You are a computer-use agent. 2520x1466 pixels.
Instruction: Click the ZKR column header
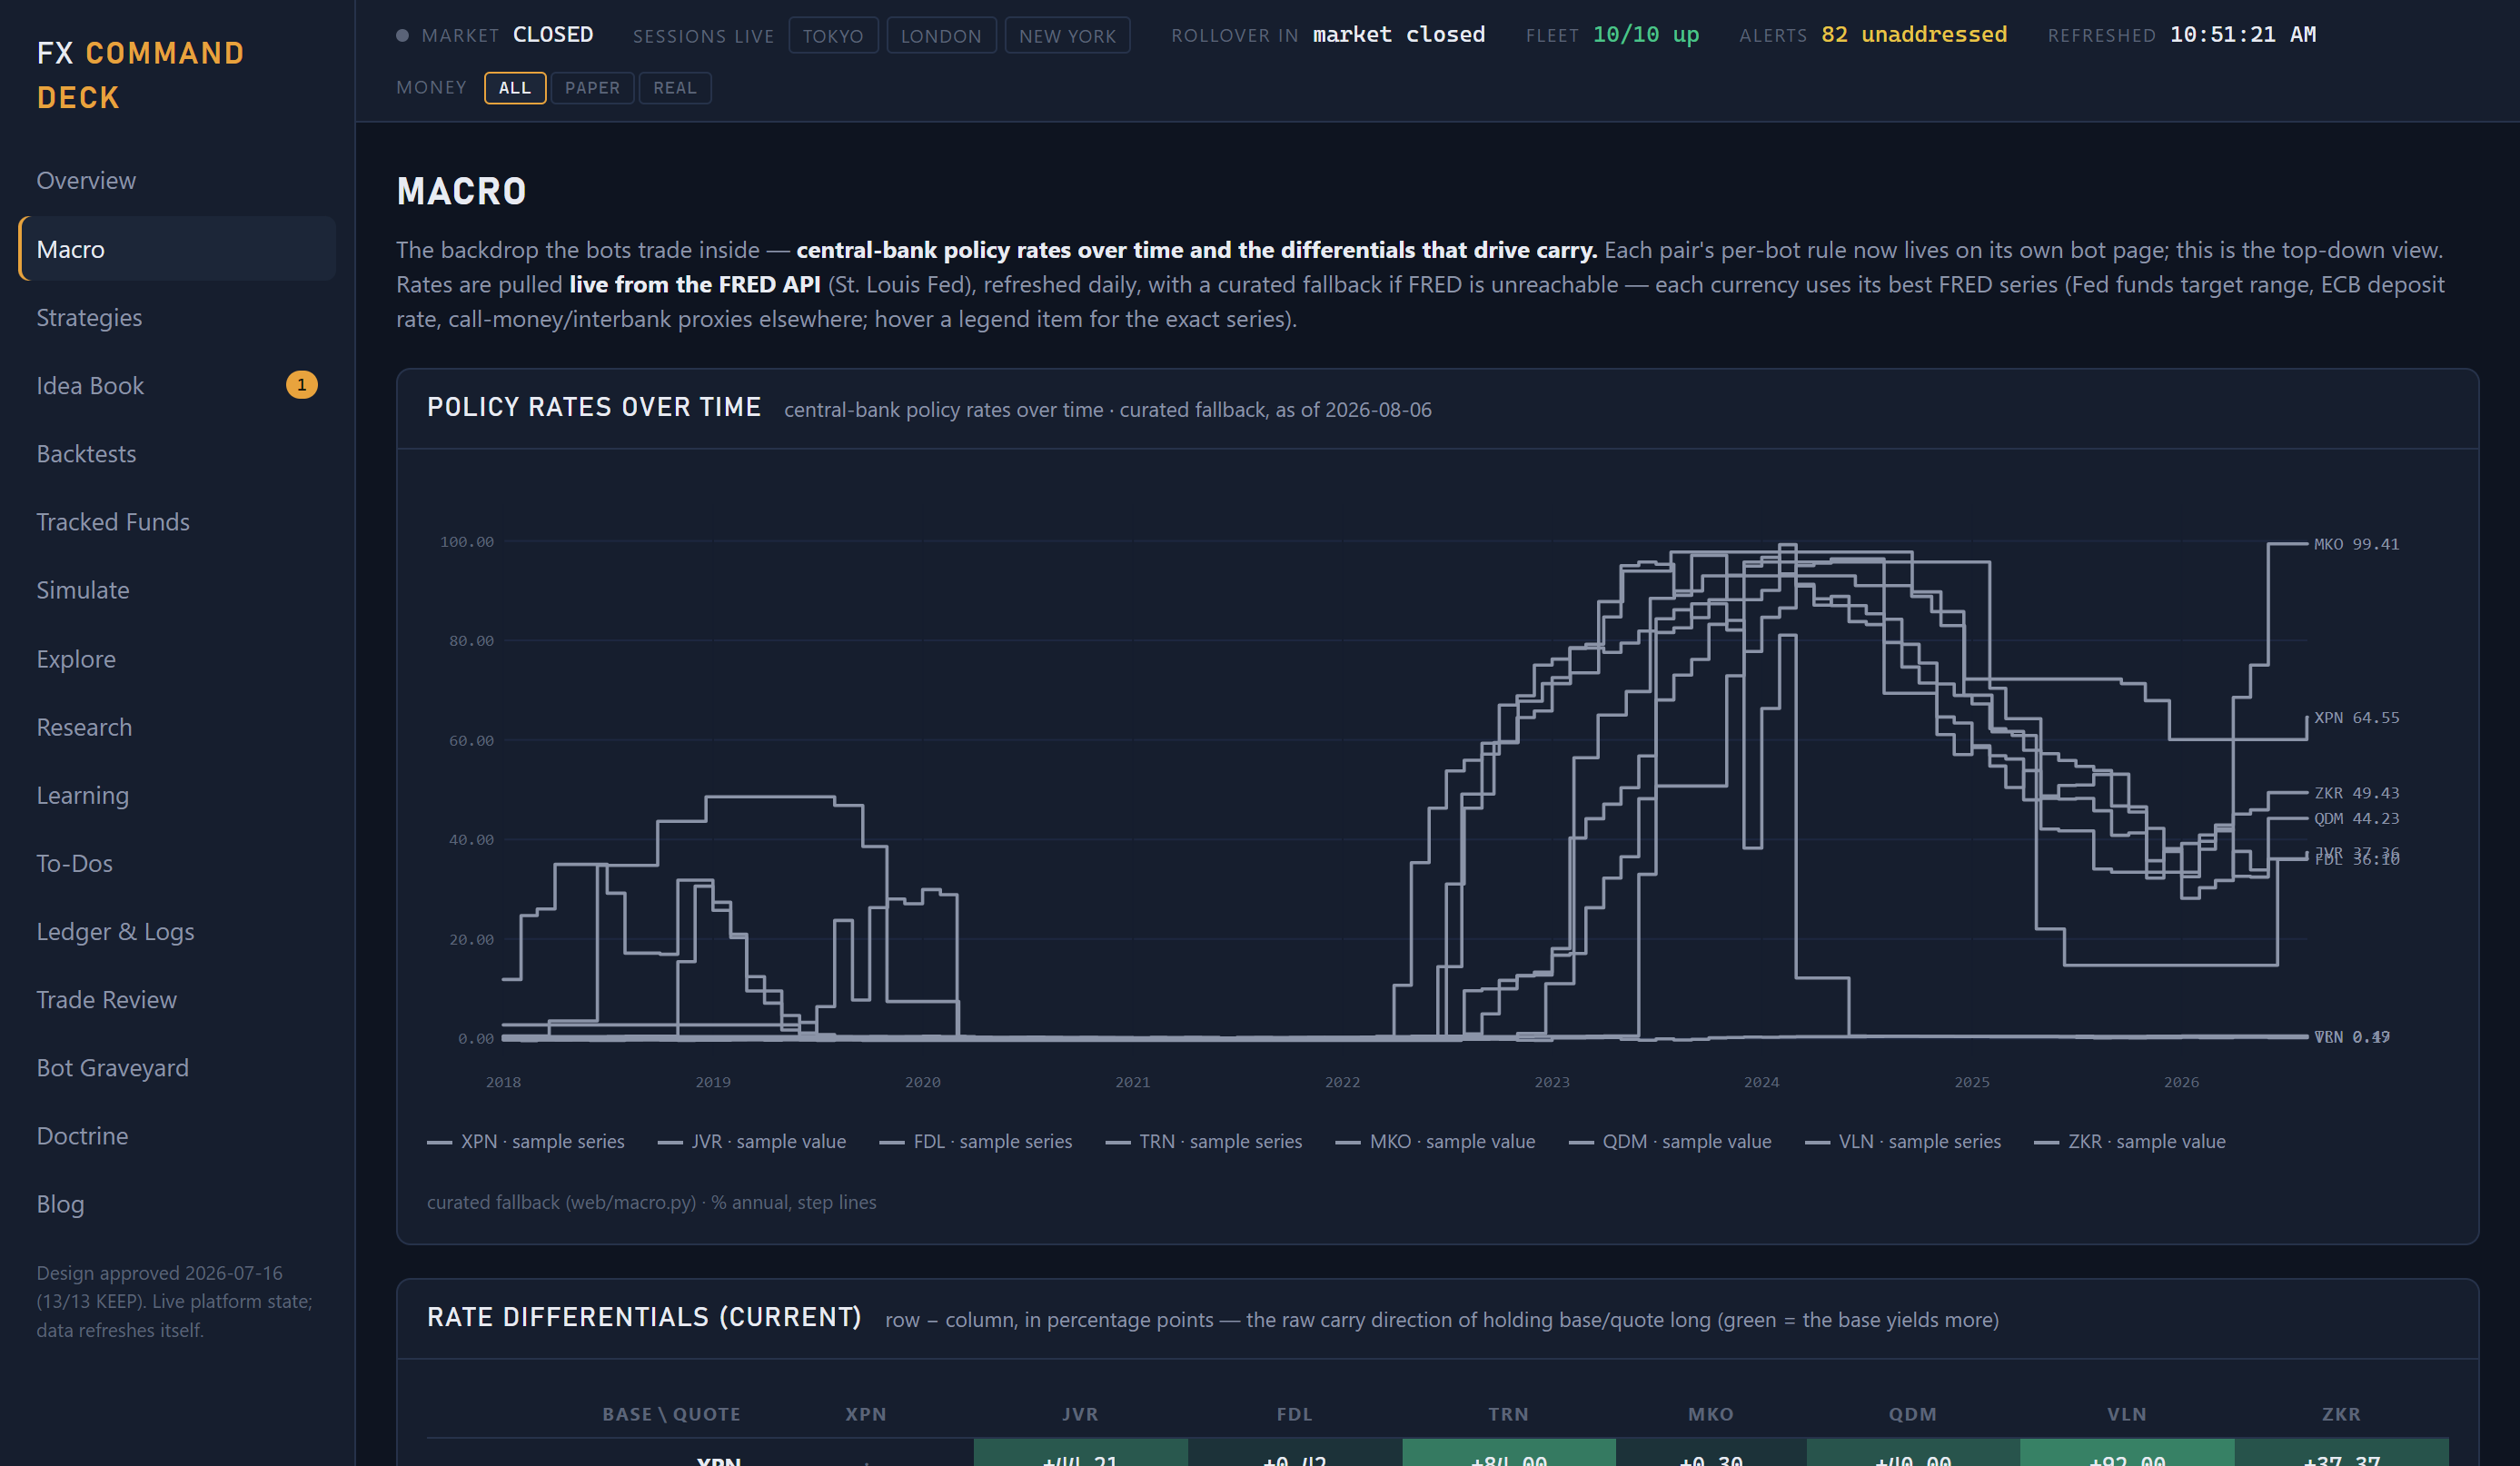coord(2341,1414)
